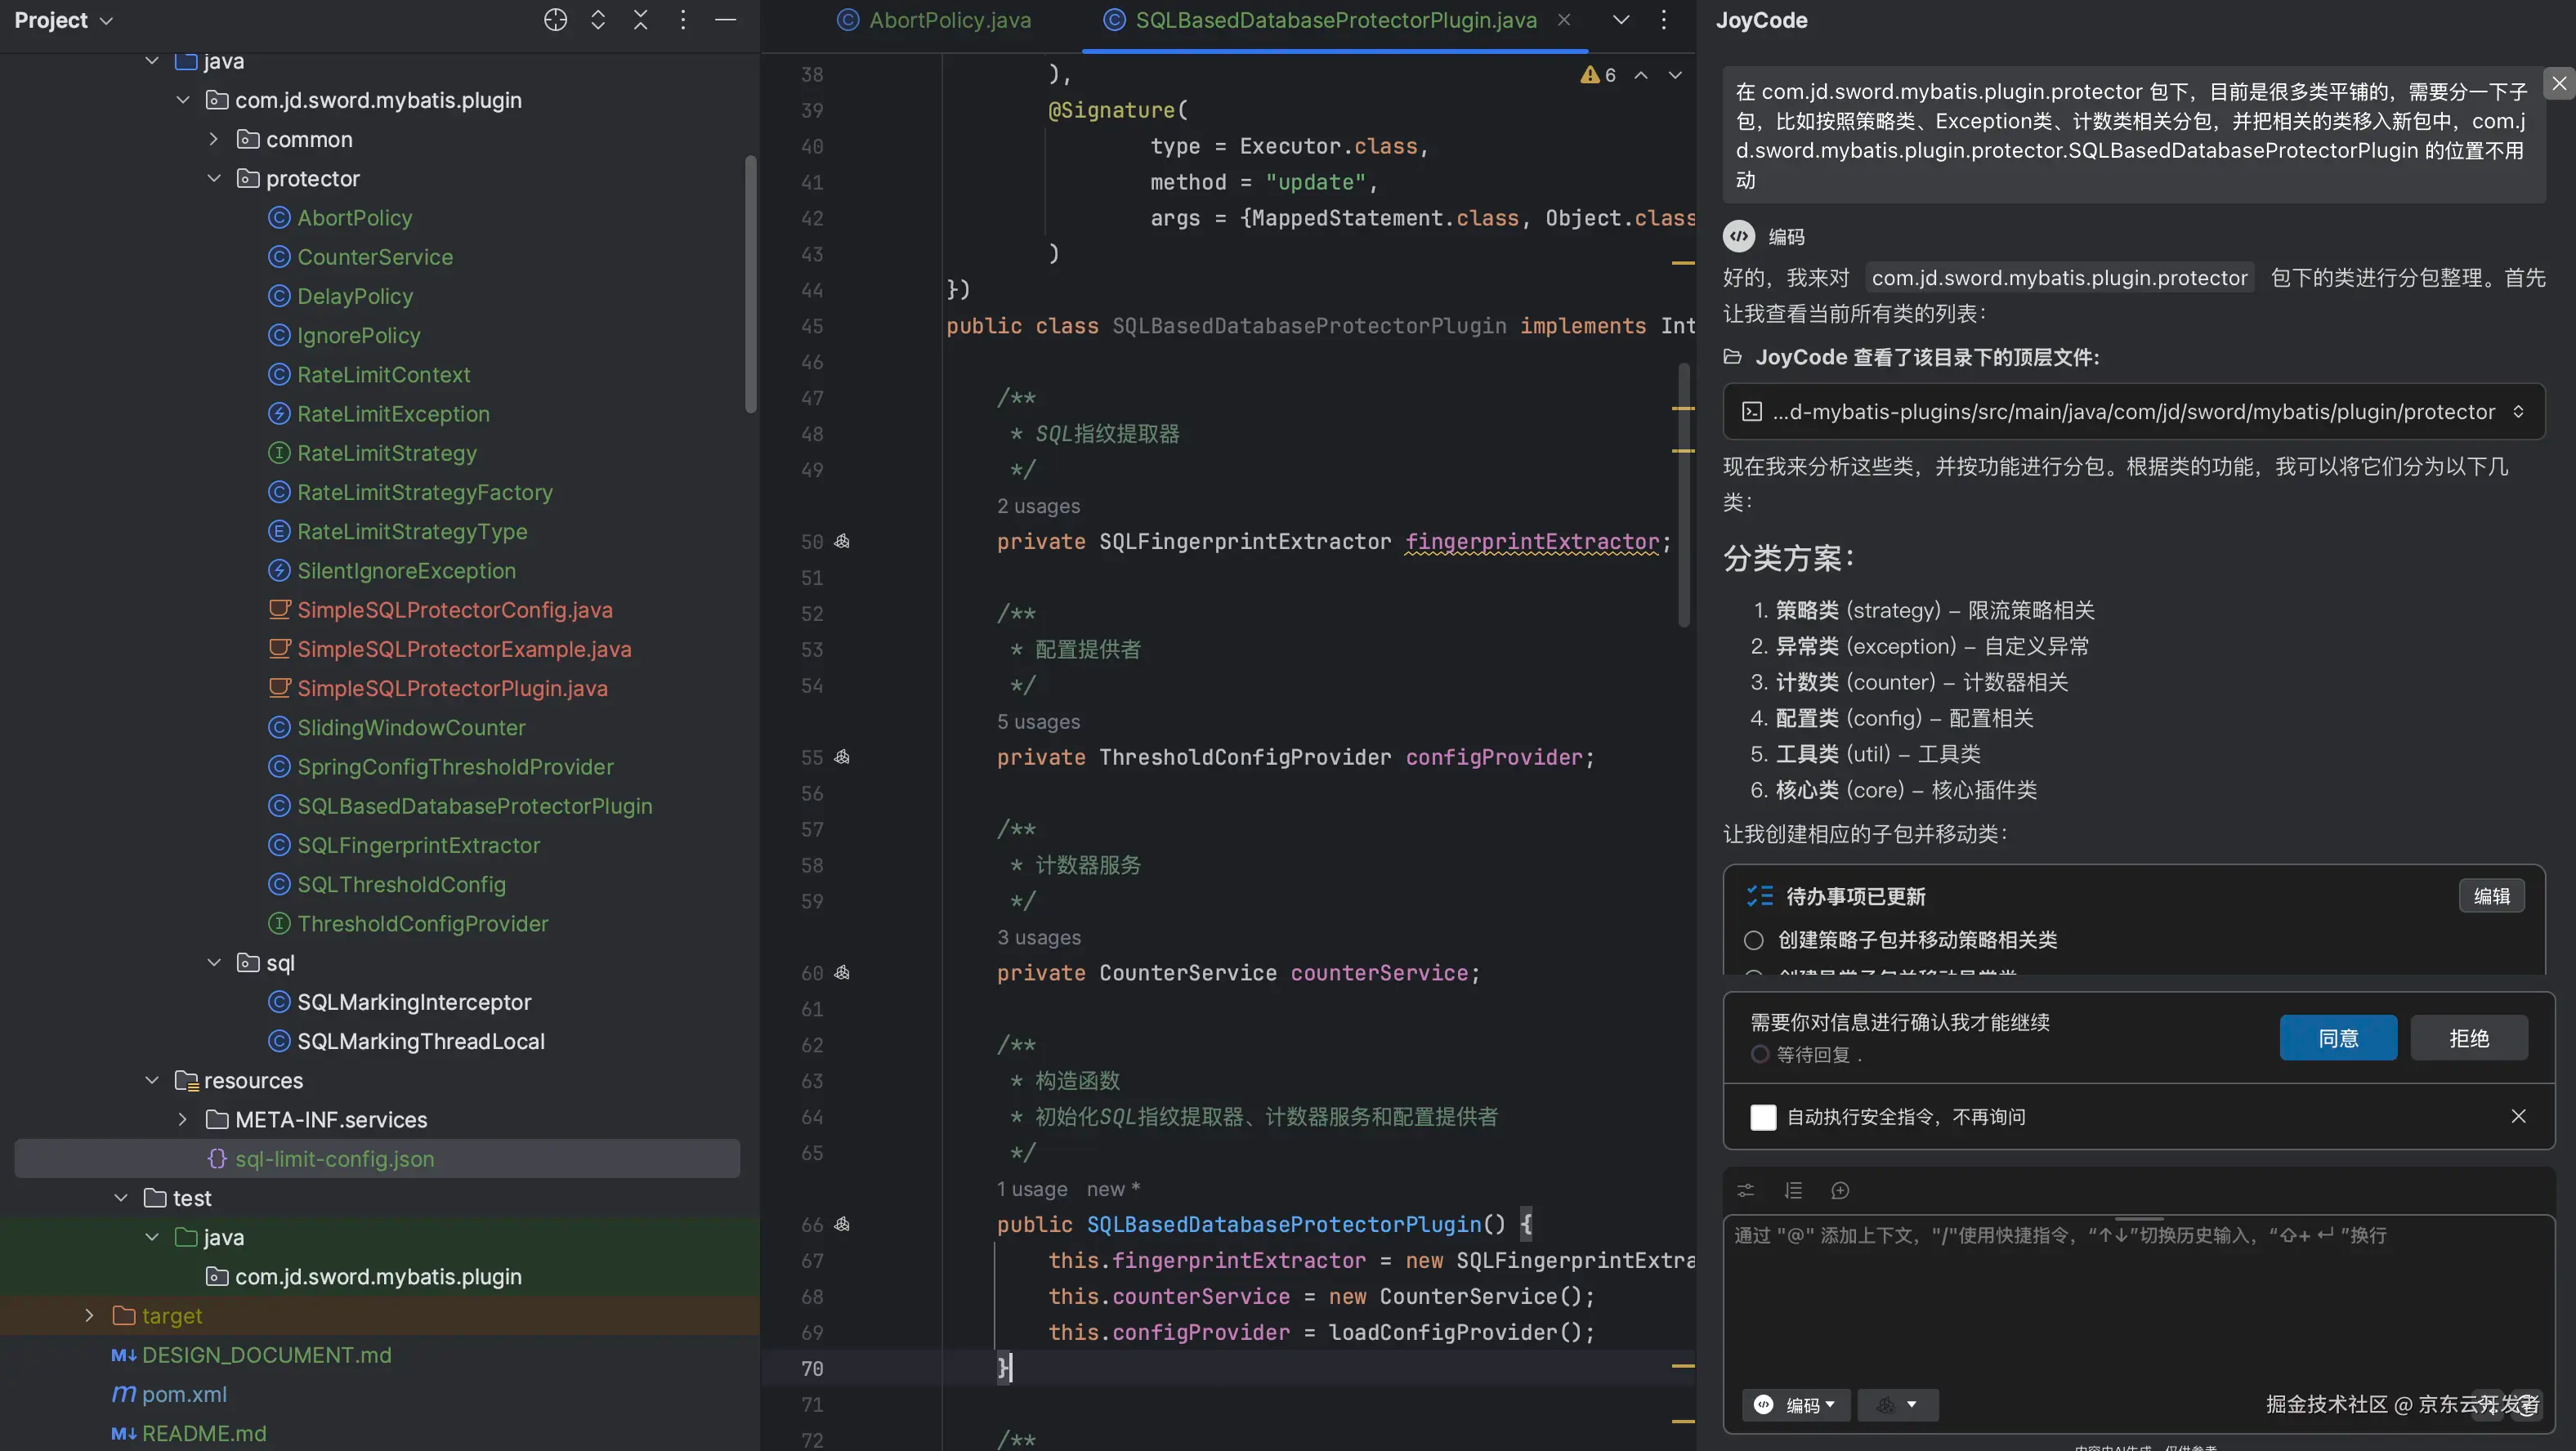This screenshot has width=2576, height=1451.
Task: Expand the target folder
Action: 89,1316
